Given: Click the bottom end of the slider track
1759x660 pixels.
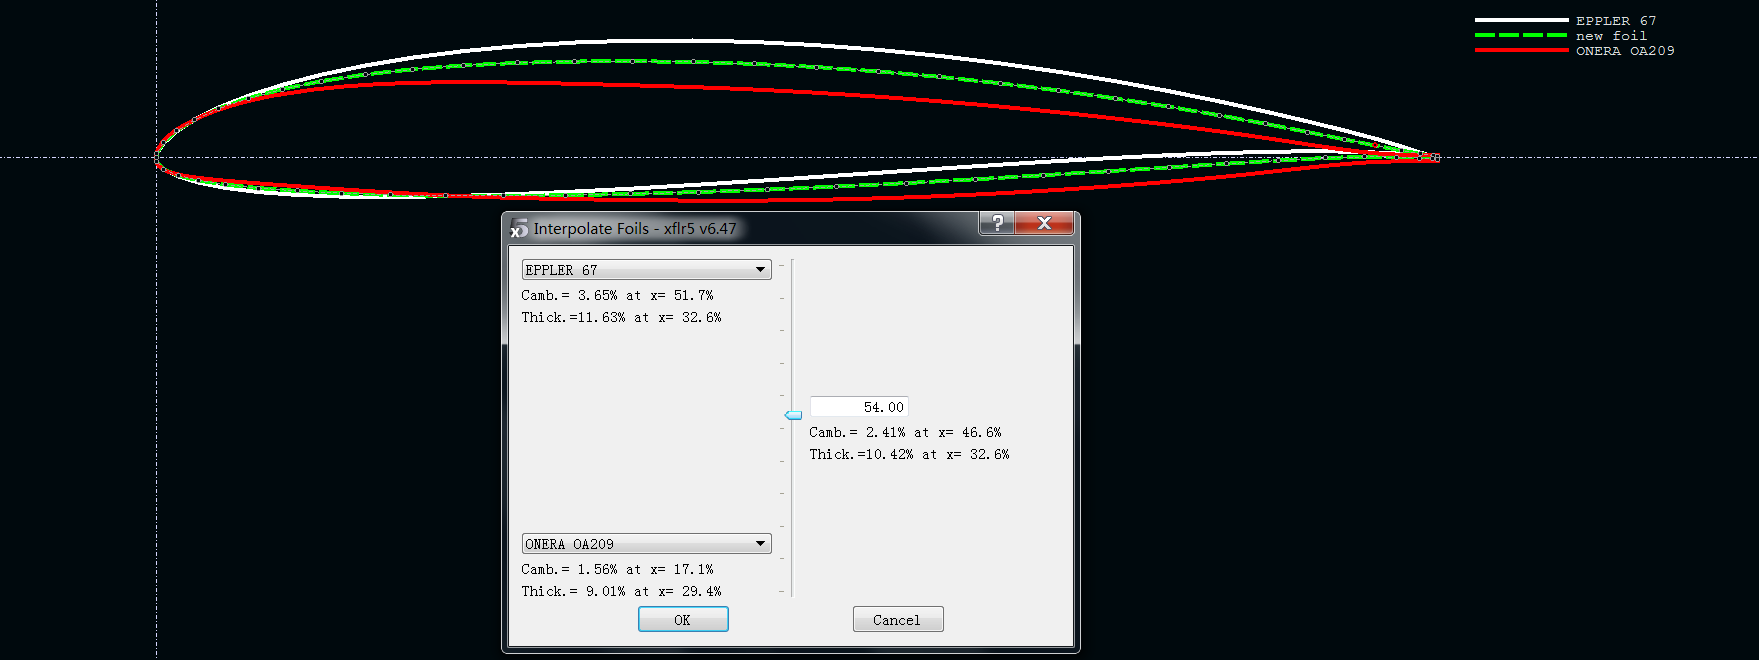Looking at the screenshot, I should (792, 592).
